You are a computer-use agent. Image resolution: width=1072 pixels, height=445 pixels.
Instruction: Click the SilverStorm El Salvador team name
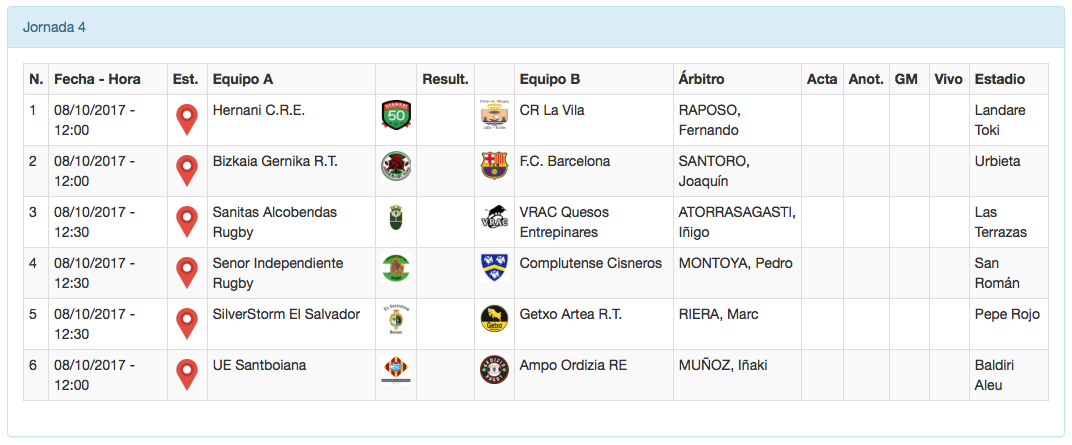coord(286,314)
